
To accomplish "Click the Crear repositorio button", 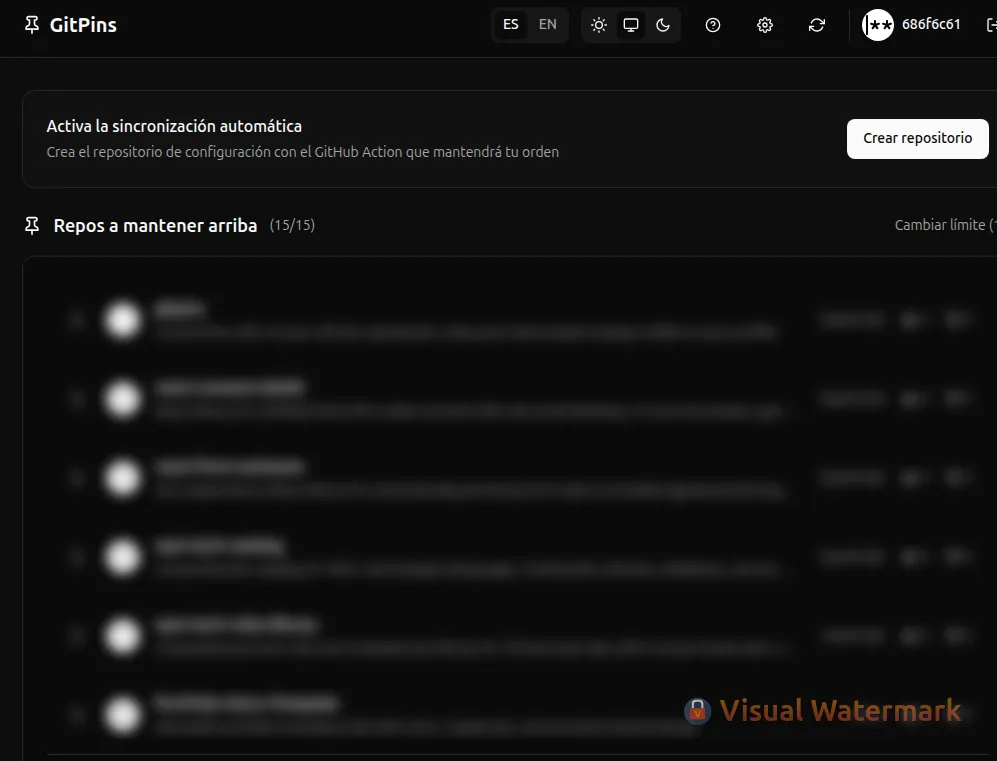I will click(x=918, y=139).
